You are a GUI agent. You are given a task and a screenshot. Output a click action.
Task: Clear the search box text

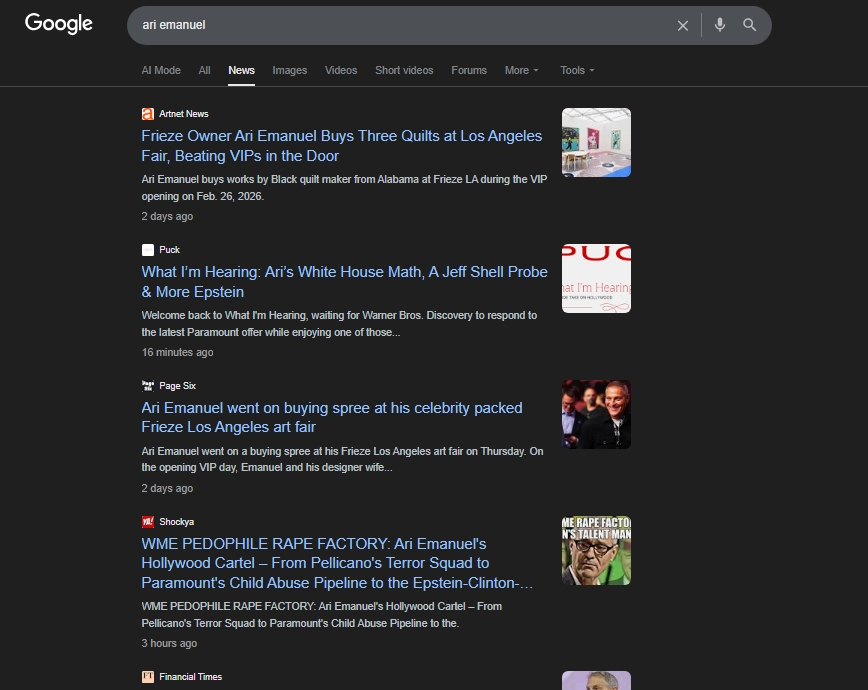[683, 26]
